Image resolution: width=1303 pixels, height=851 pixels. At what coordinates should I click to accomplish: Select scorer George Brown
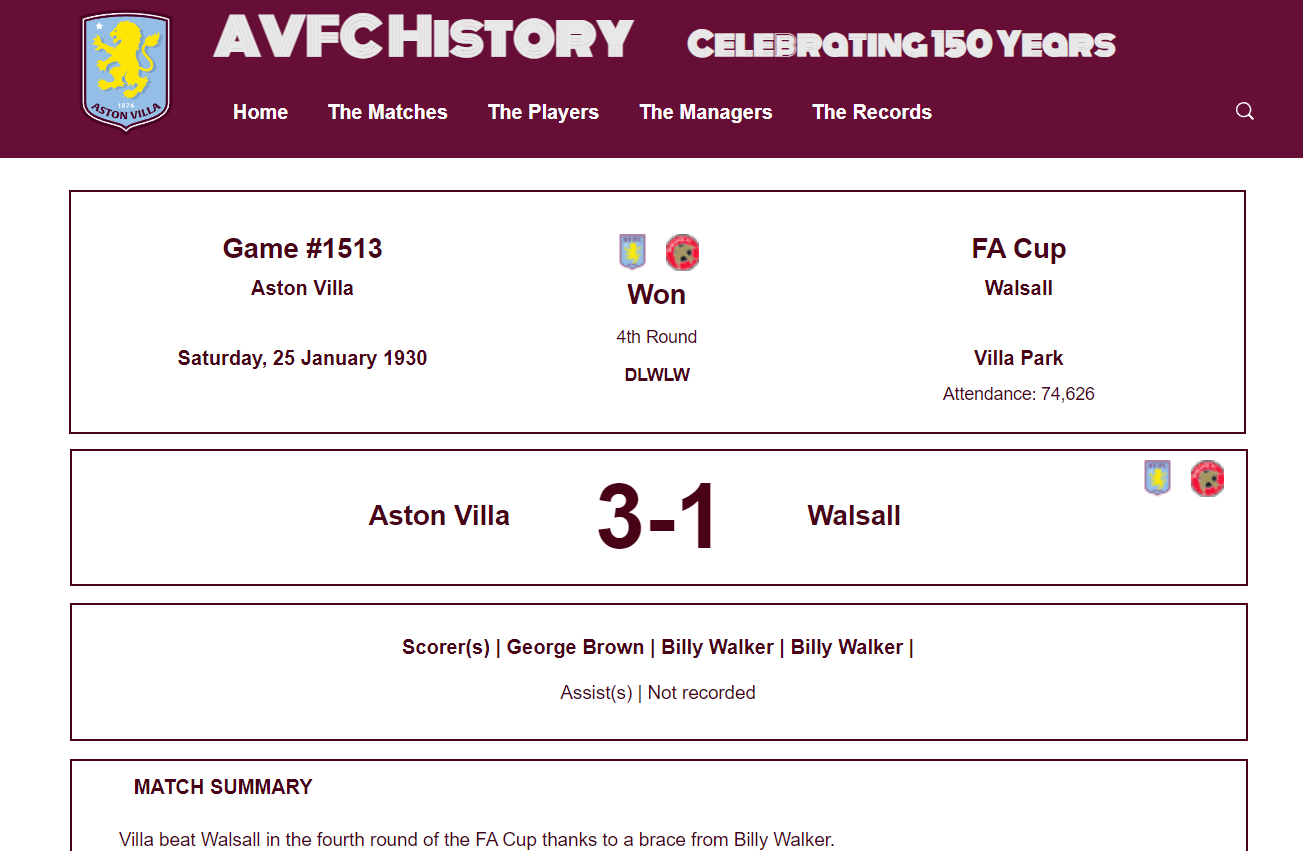[x=575, y=647]
